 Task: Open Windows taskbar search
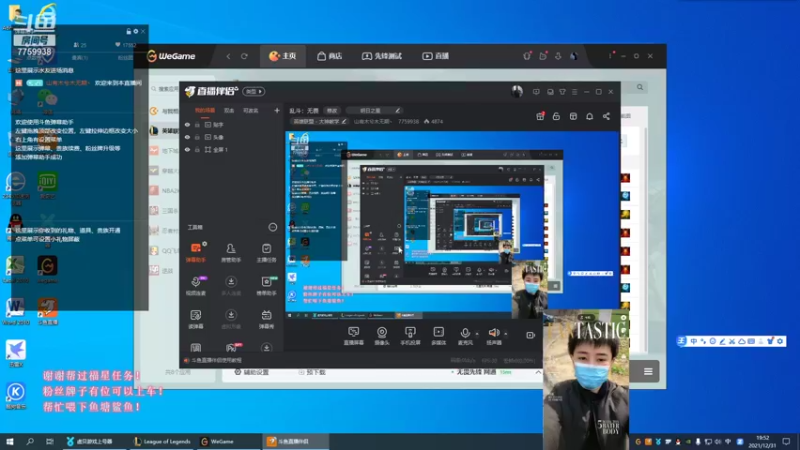point(30,441)
